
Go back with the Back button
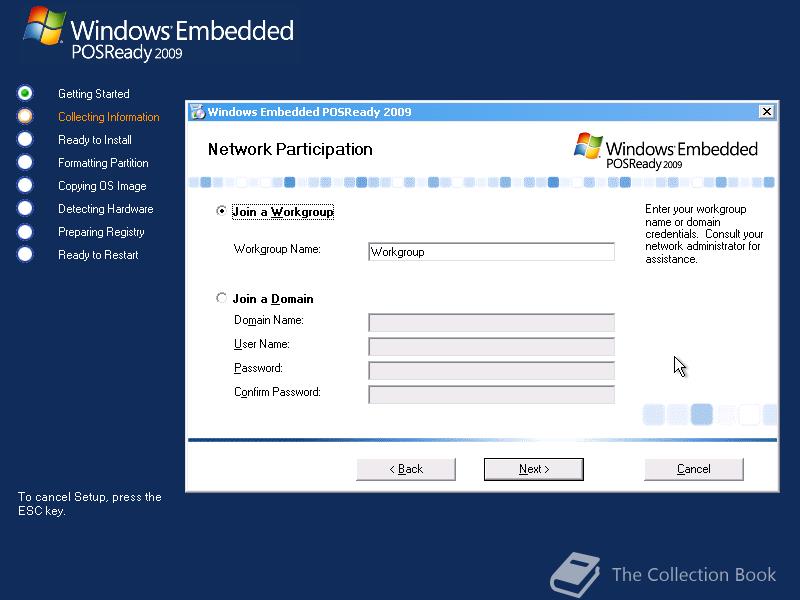(406, 469)
